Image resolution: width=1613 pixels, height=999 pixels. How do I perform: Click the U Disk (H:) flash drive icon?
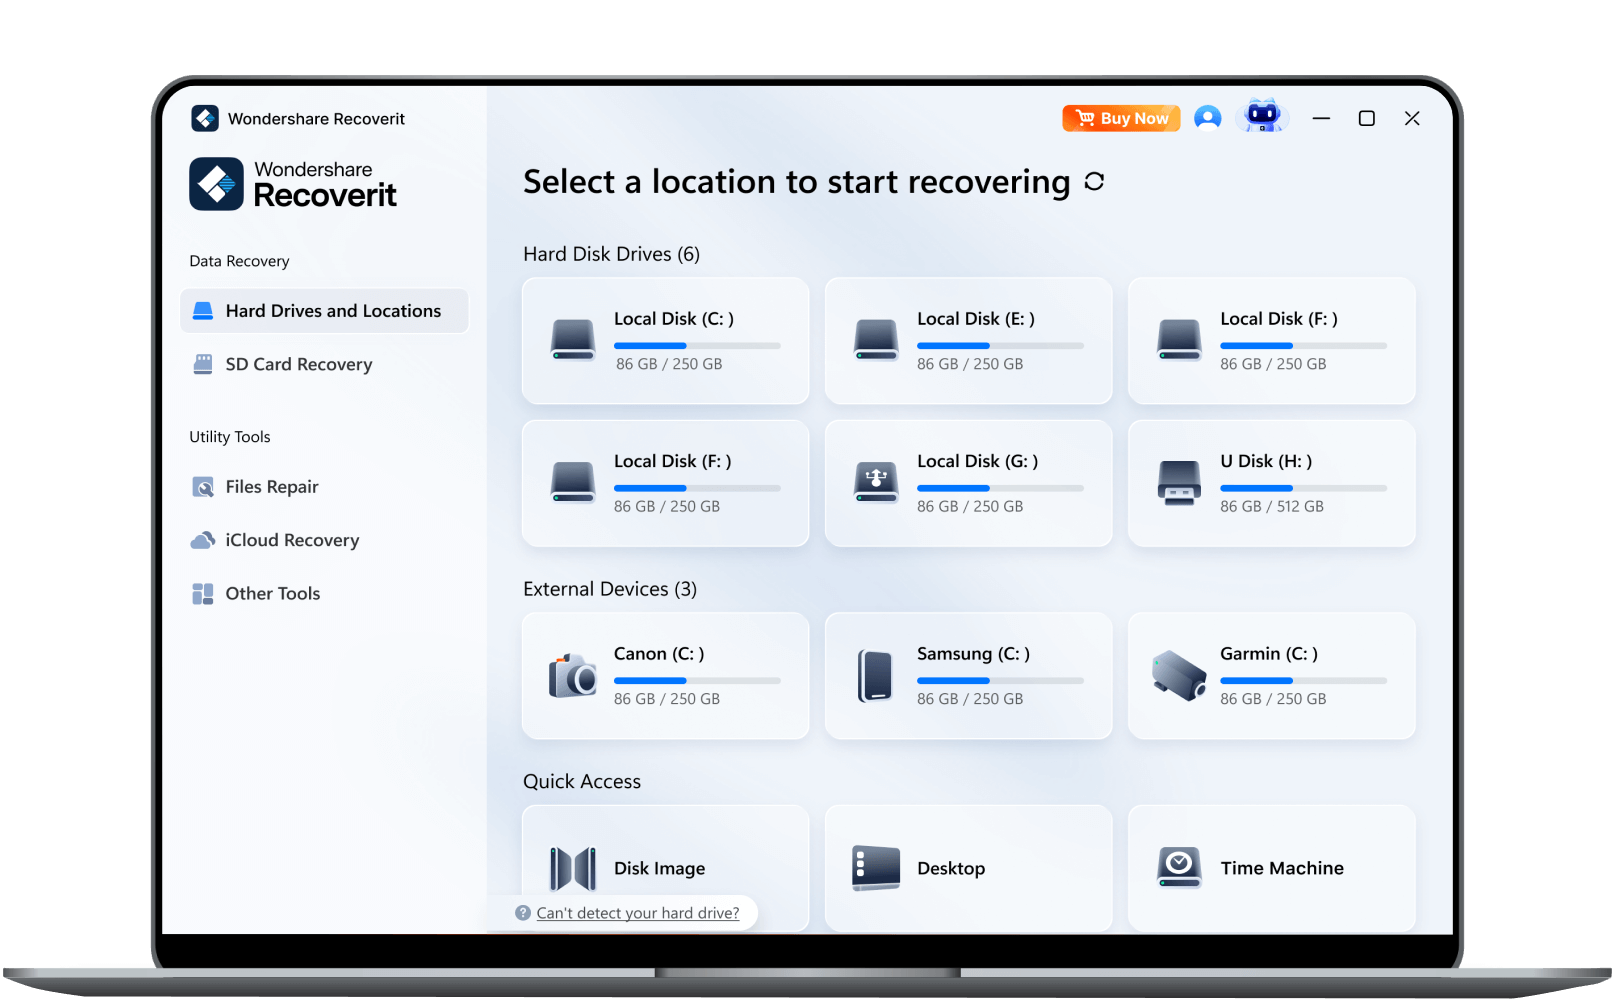(x=1180, y=483)
